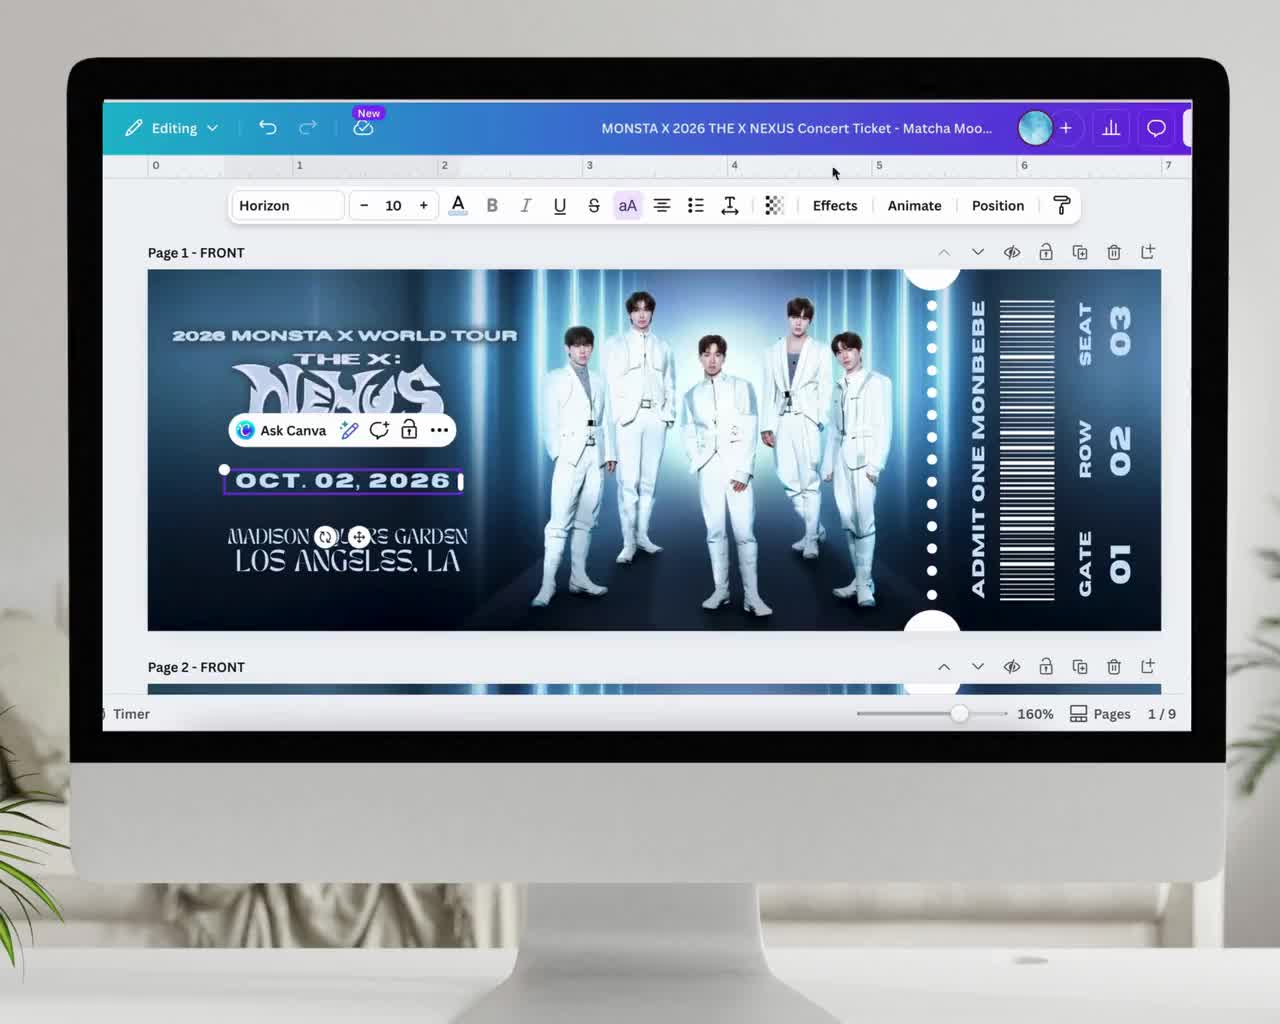The image size is (1280, 1024).
Task: Move Page 2 down
Action: pyautogui.click(x=978, y=666)
